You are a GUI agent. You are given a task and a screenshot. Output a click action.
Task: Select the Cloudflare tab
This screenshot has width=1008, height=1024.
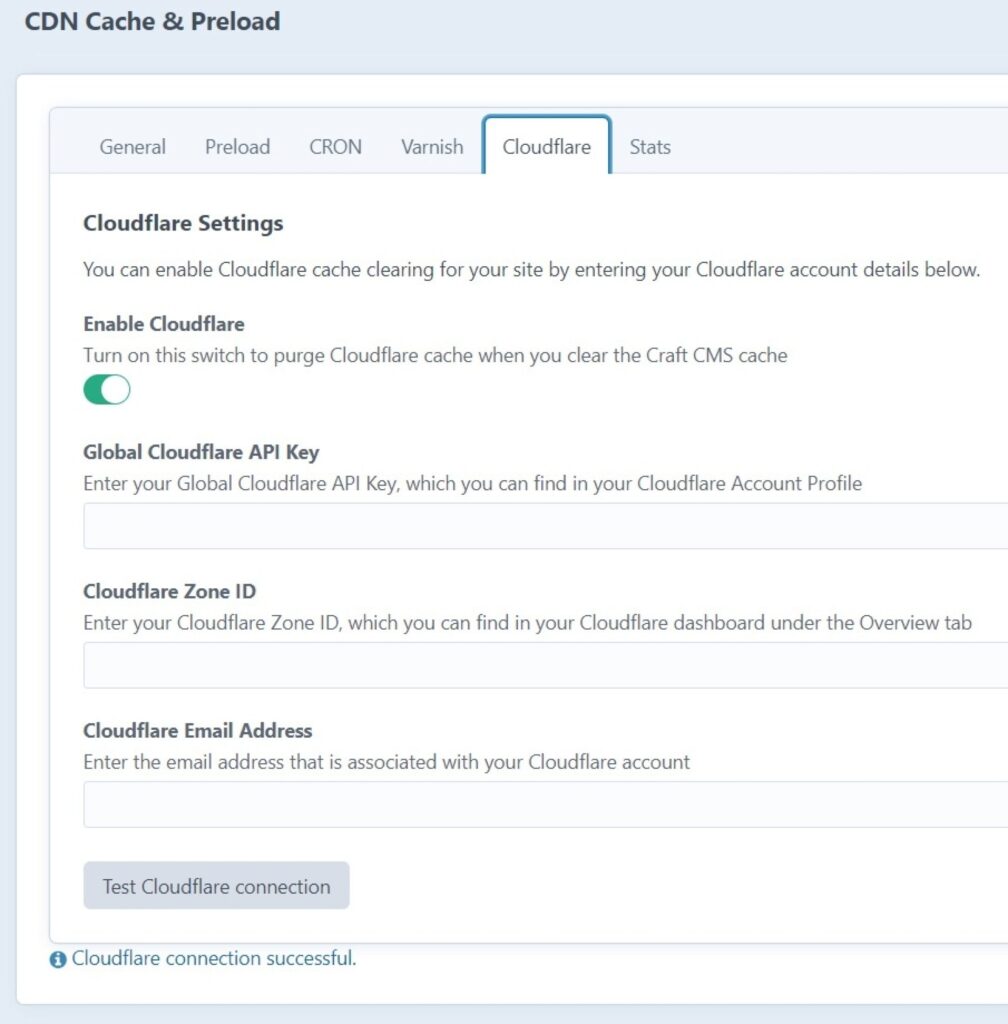tap(546, 145)
